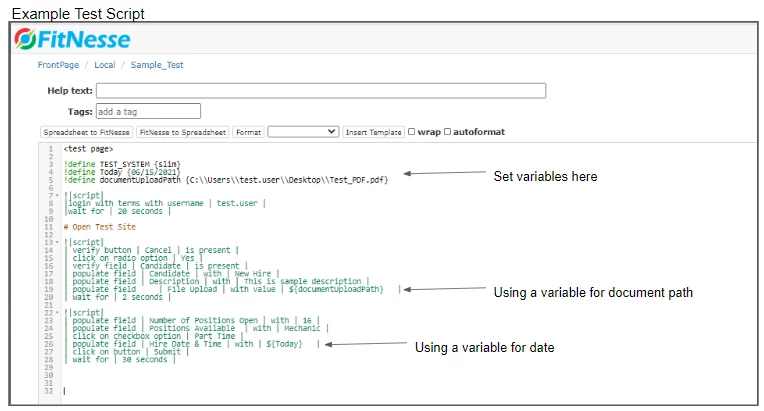Image resolution: width=764 pixels, height=411 pixels.
Task: Click the Format button
Action: pos(248,132)
